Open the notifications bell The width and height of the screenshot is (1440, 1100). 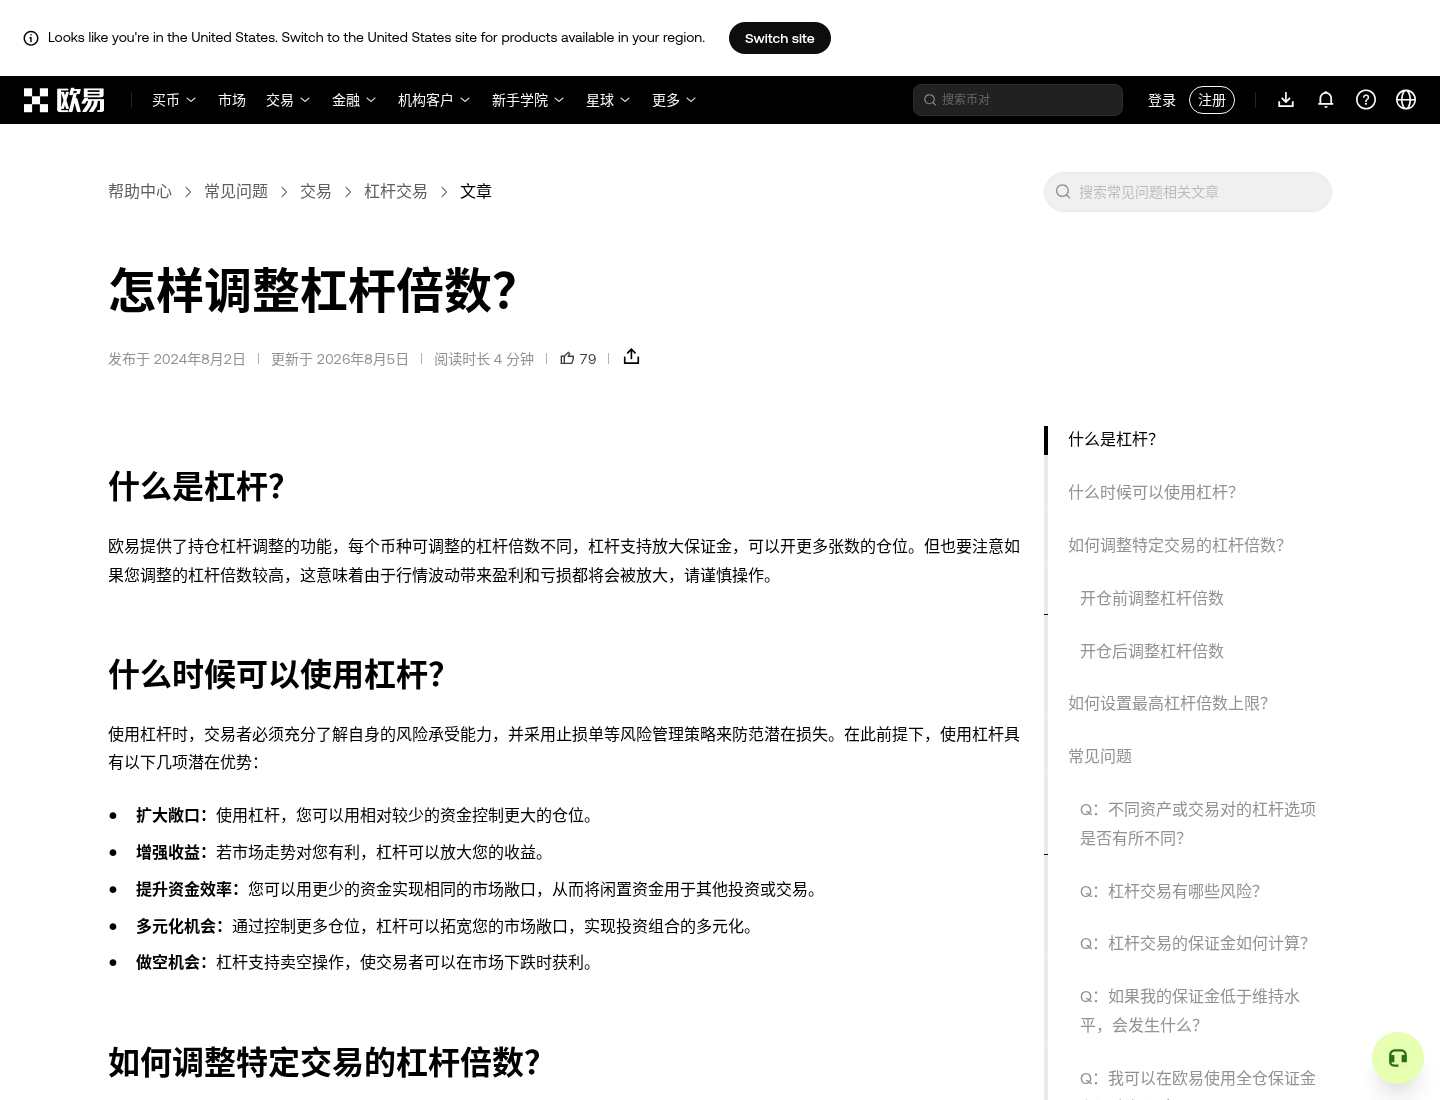(1326, 100)
